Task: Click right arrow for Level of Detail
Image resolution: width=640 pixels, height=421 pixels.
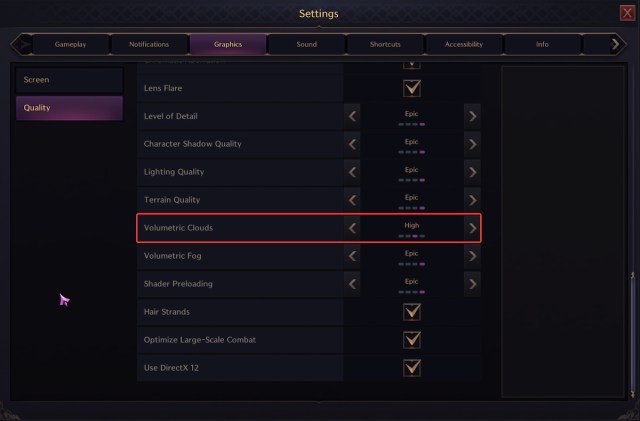Action: (x=472, y=116)
